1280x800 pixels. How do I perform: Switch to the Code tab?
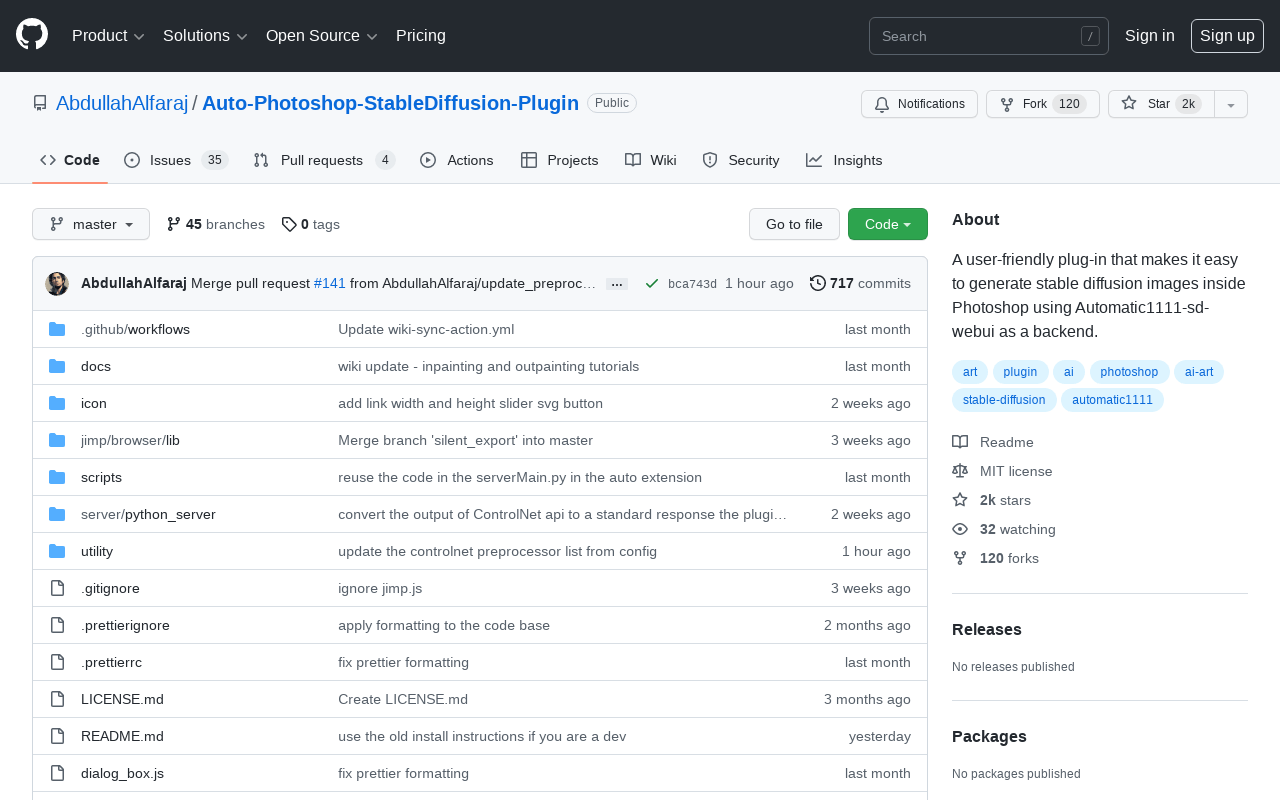pos(70,160)
